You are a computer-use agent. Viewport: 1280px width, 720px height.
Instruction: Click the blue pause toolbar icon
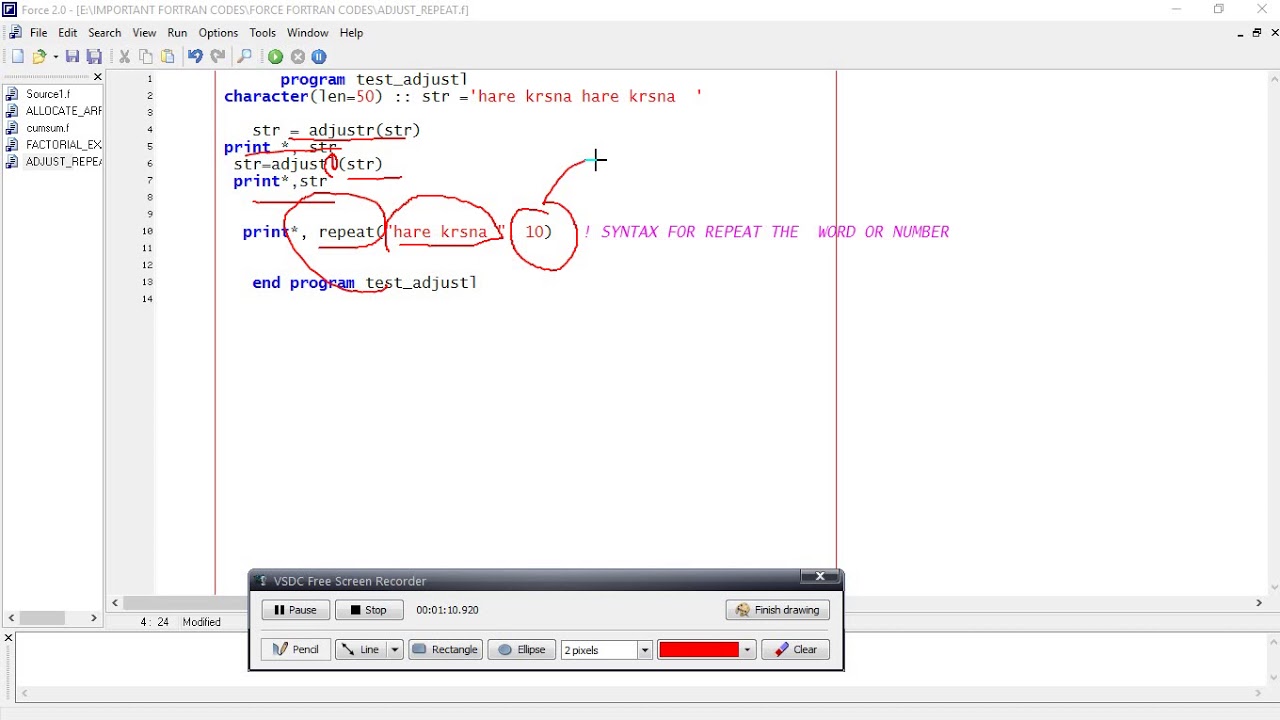coord(319,57)
